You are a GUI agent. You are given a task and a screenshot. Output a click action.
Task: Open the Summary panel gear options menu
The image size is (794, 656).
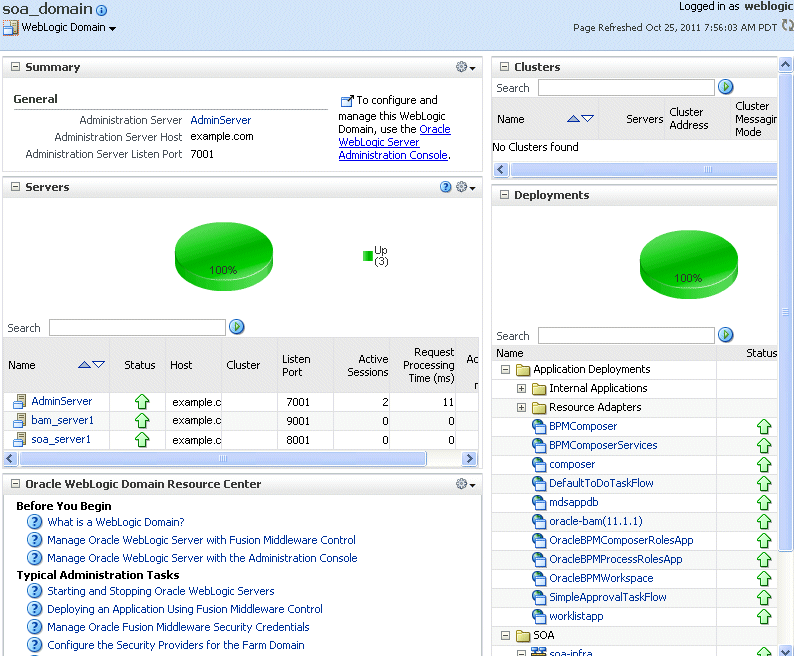465,67
